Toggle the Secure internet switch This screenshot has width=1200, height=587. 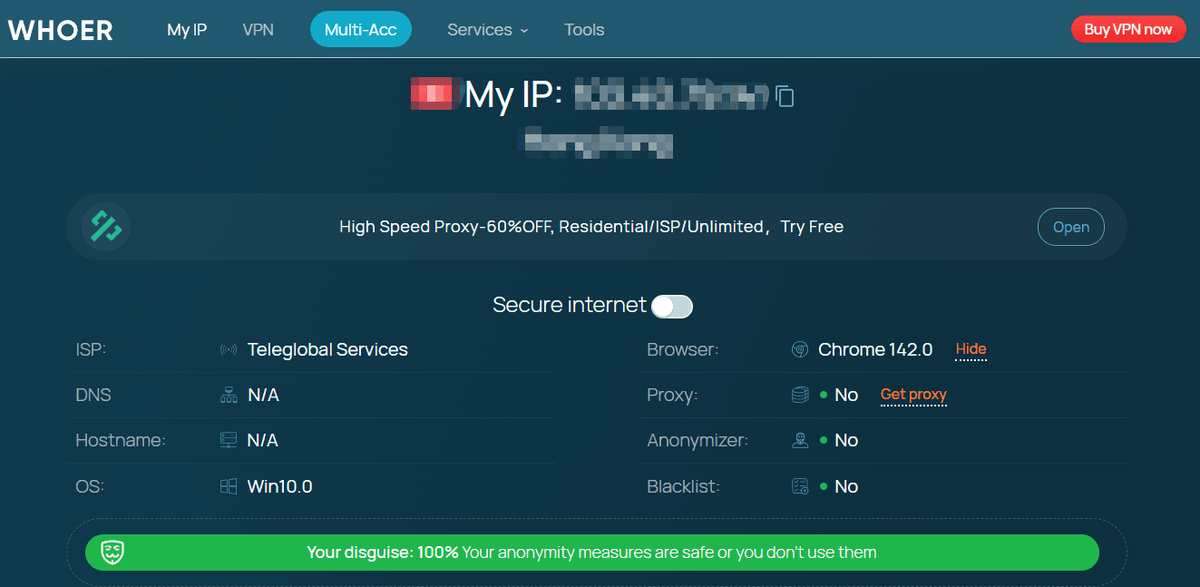point(672,306)
